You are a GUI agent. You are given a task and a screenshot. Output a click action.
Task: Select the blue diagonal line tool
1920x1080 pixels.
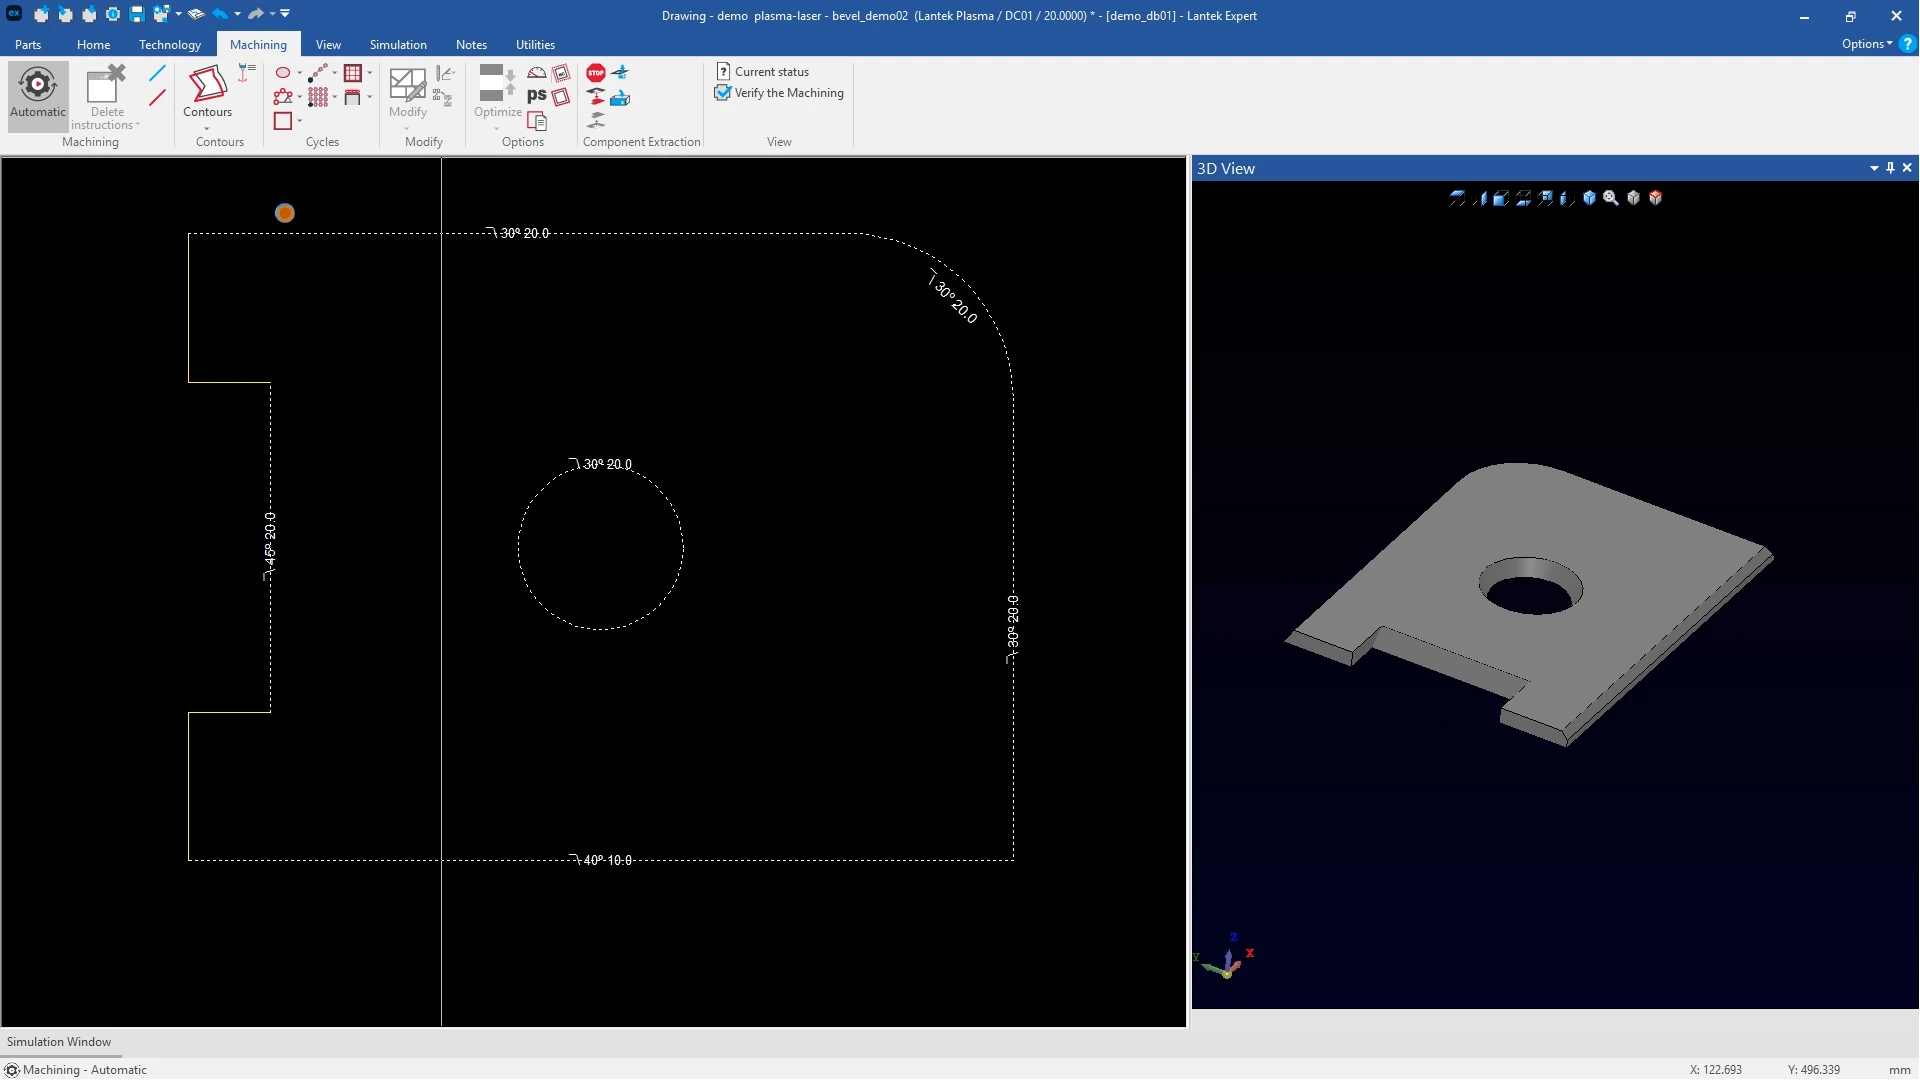point(157,73)
